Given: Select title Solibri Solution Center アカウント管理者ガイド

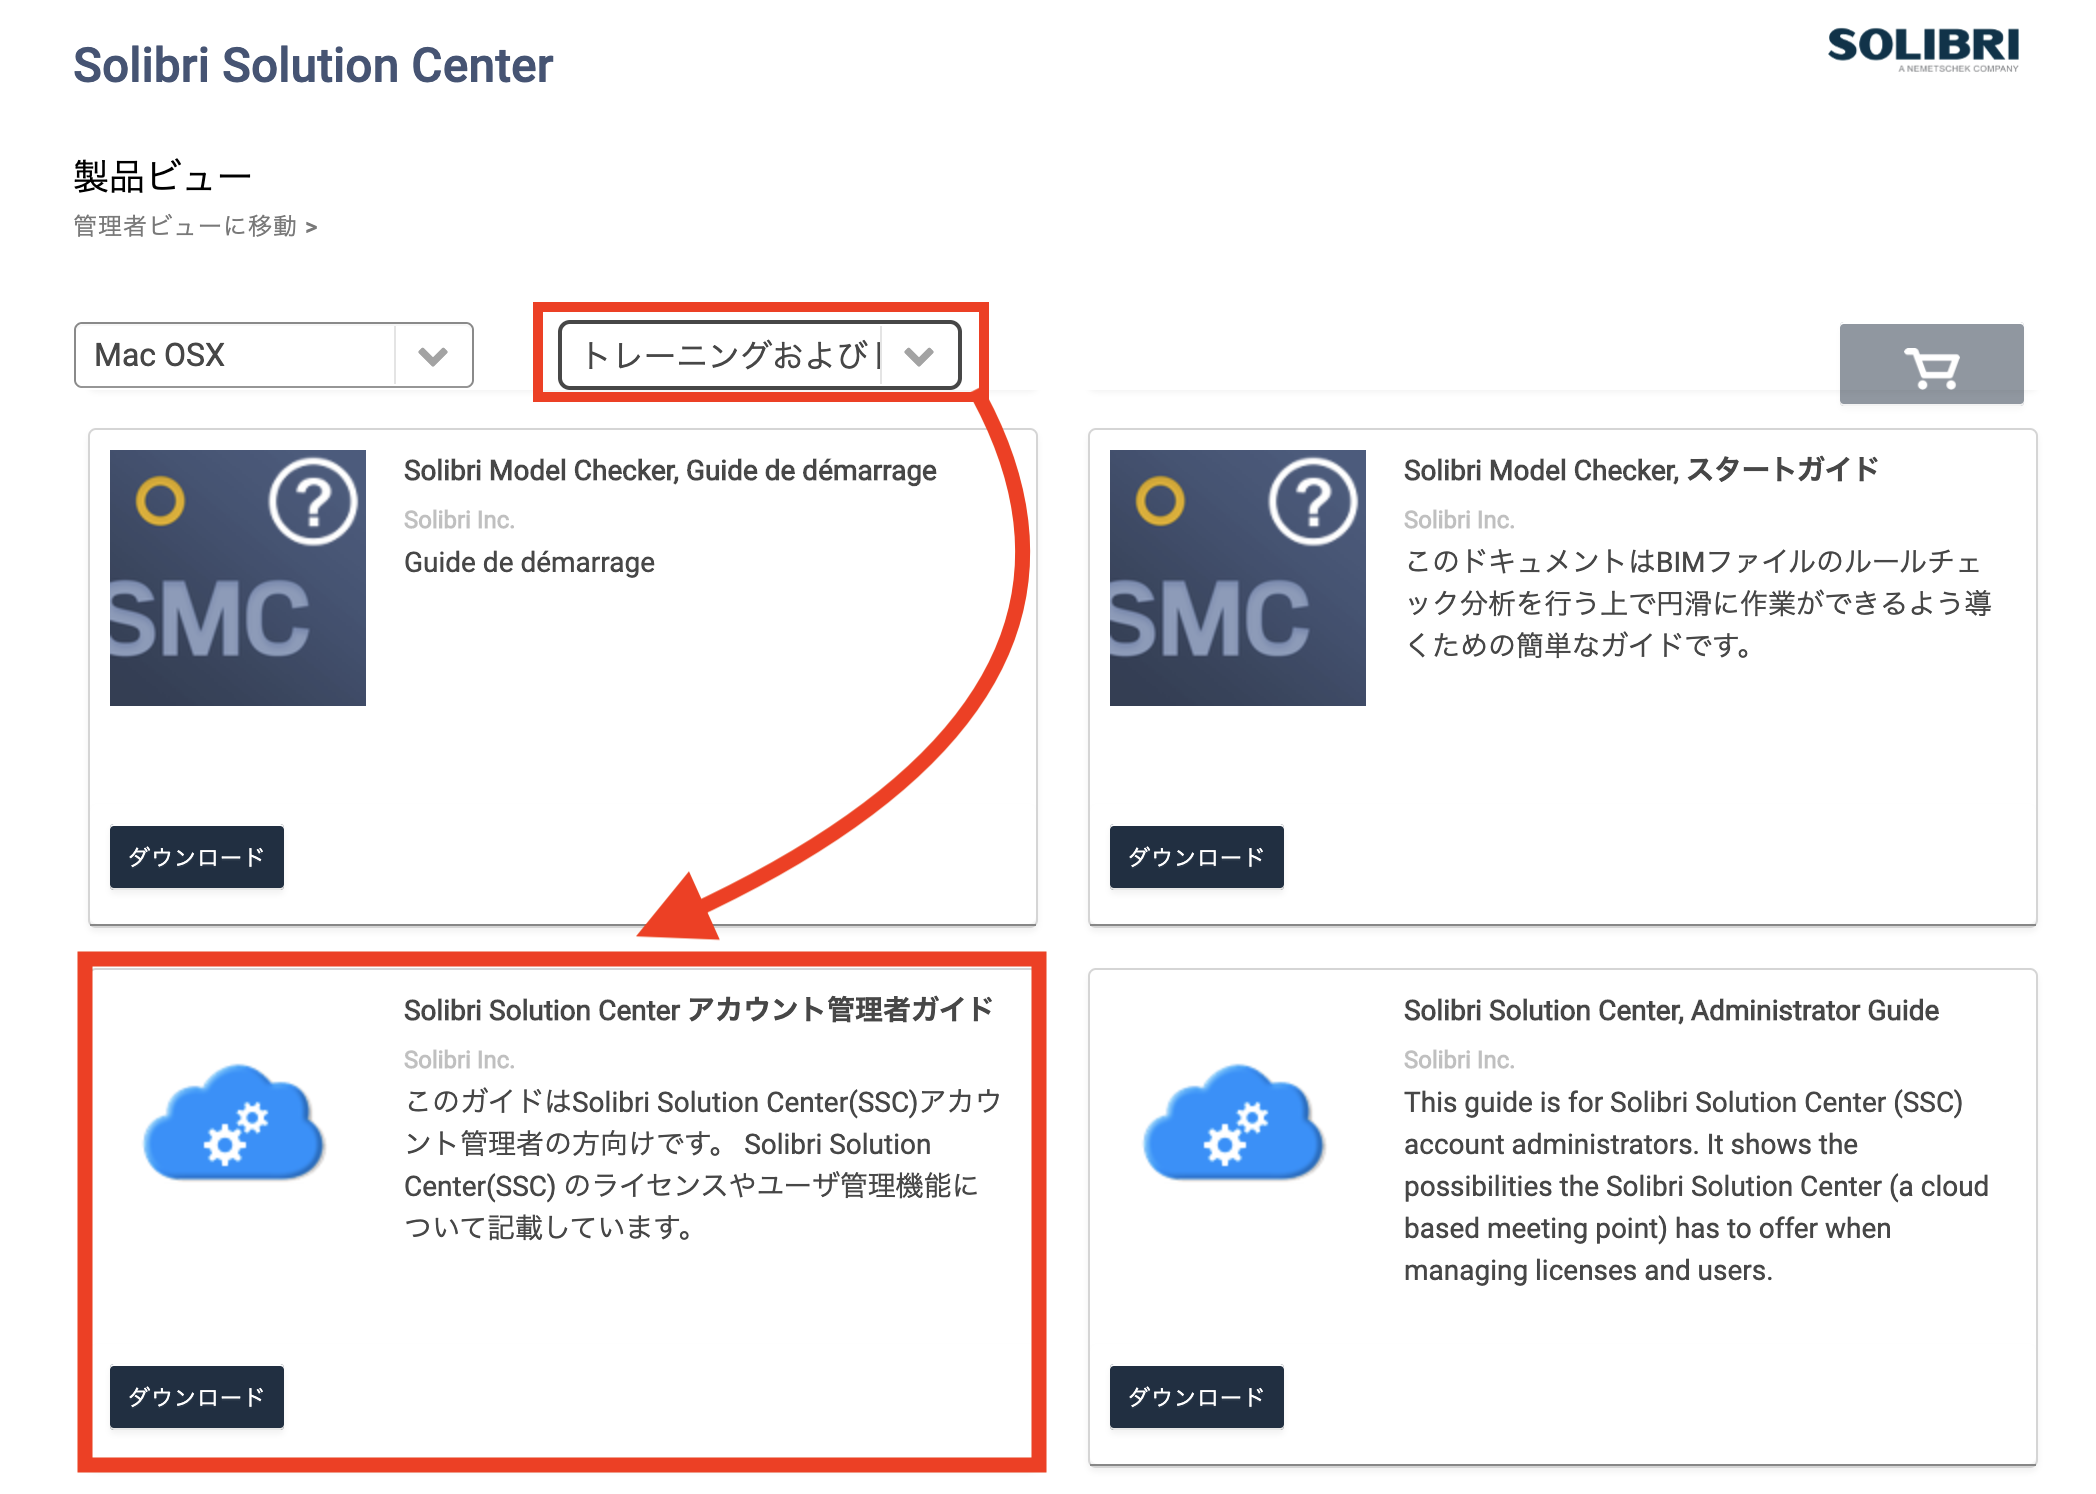Looking at the screenshot, I should [x=698, y=1010].
